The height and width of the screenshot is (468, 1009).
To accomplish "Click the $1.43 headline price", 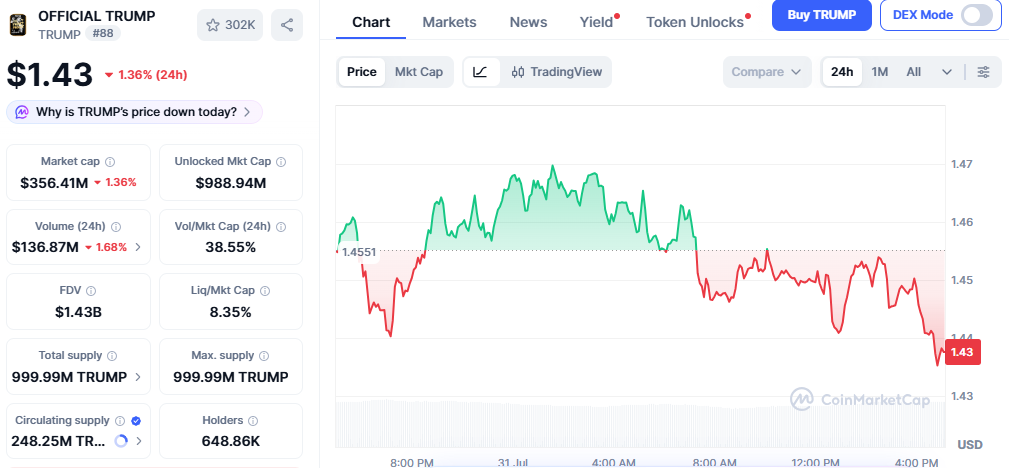I will coord(50,75).
